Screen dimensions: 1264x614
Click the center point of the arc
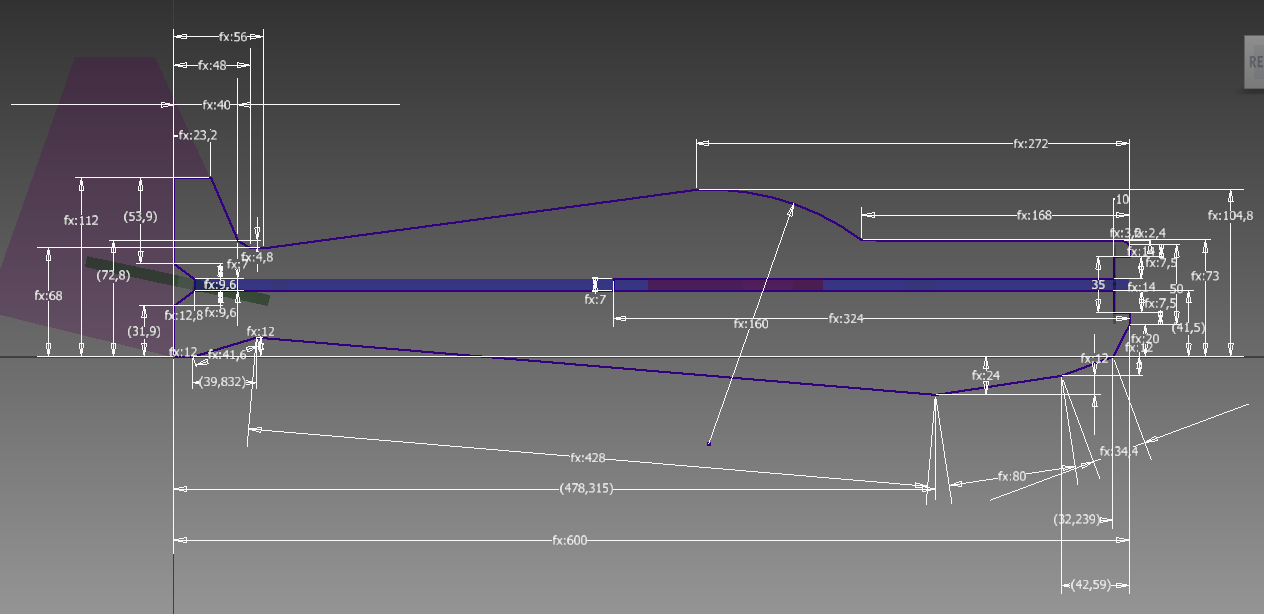pos(709,443)
